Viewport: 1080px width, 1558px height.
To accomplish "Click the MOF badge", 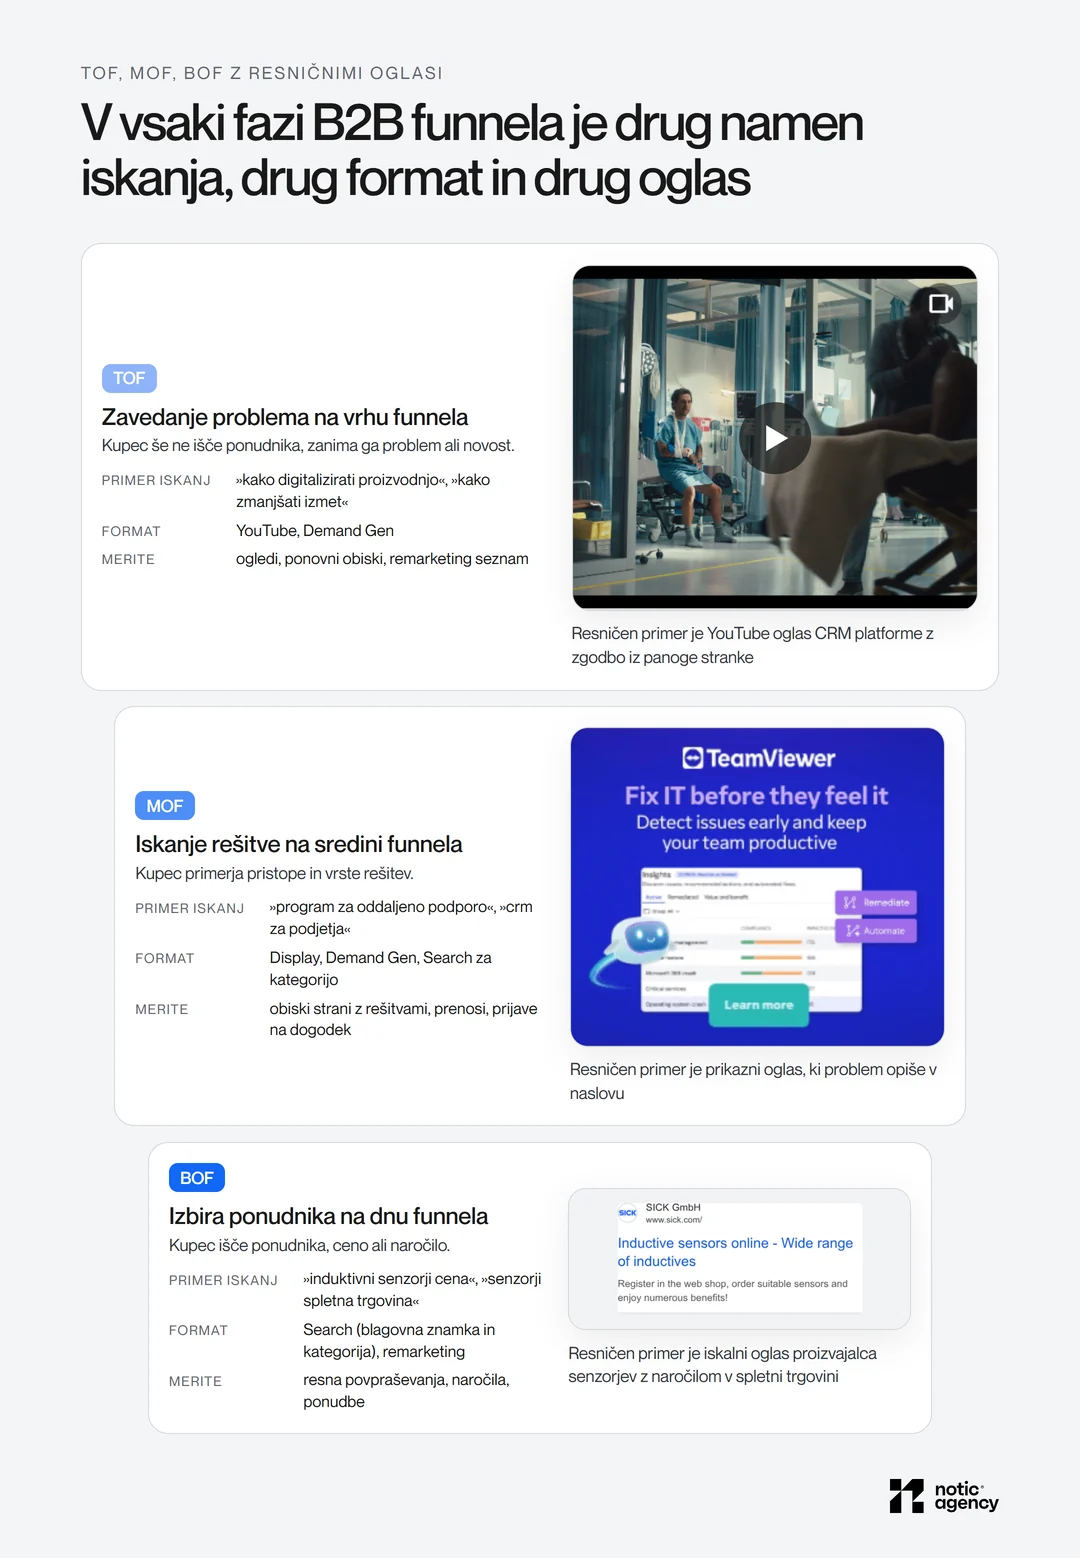I will (165, 806).
